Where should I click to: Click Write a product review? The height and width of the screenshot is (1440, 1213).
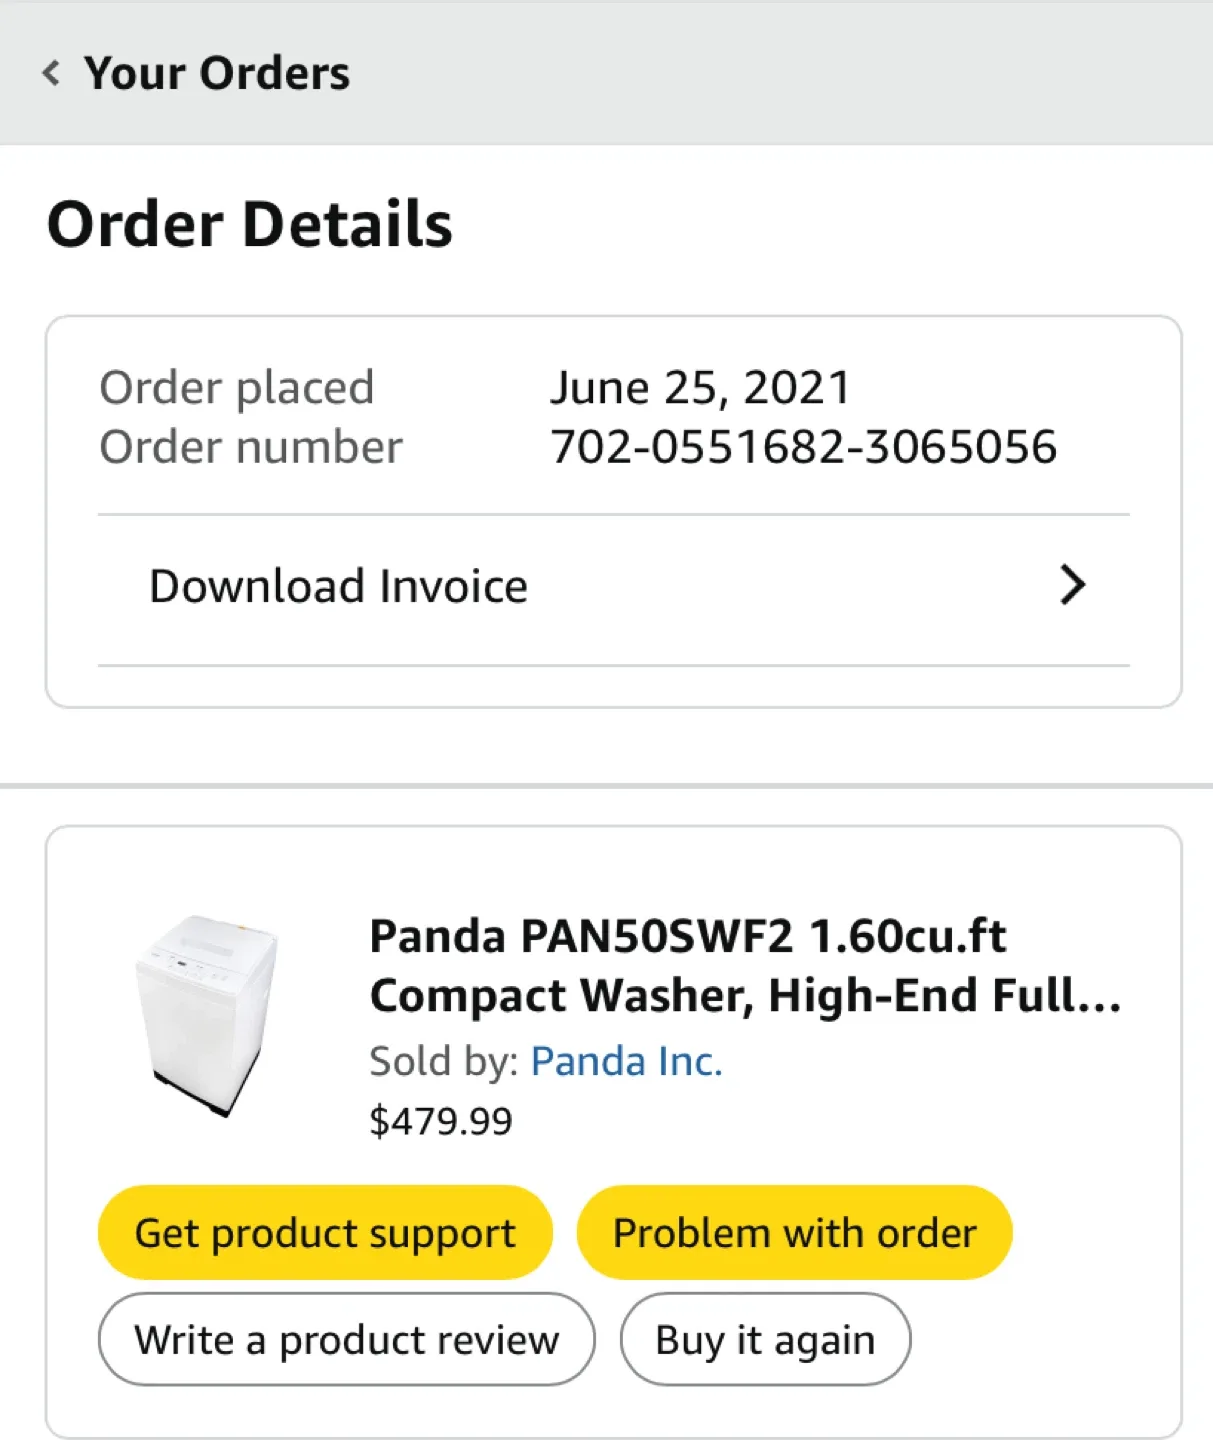pyautogui.click(x=346, y=1339)
